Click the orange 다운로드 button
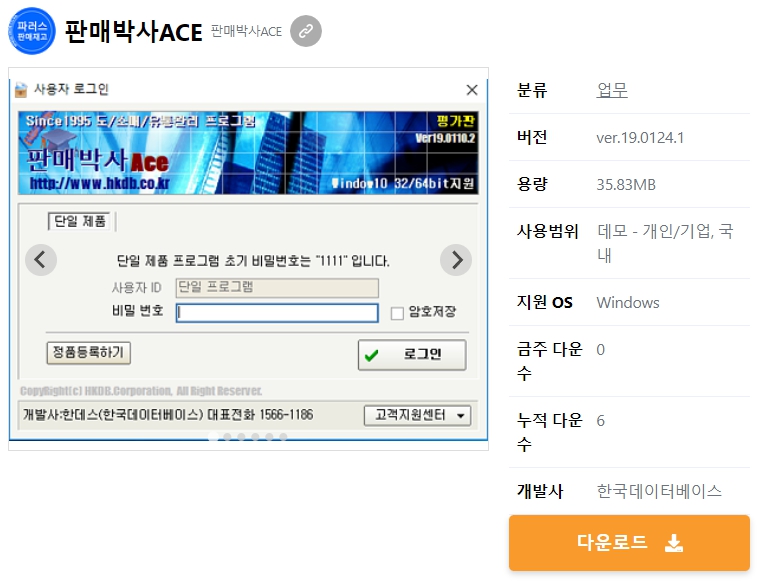The image size is (758, 582). click(x=629, y=543)
